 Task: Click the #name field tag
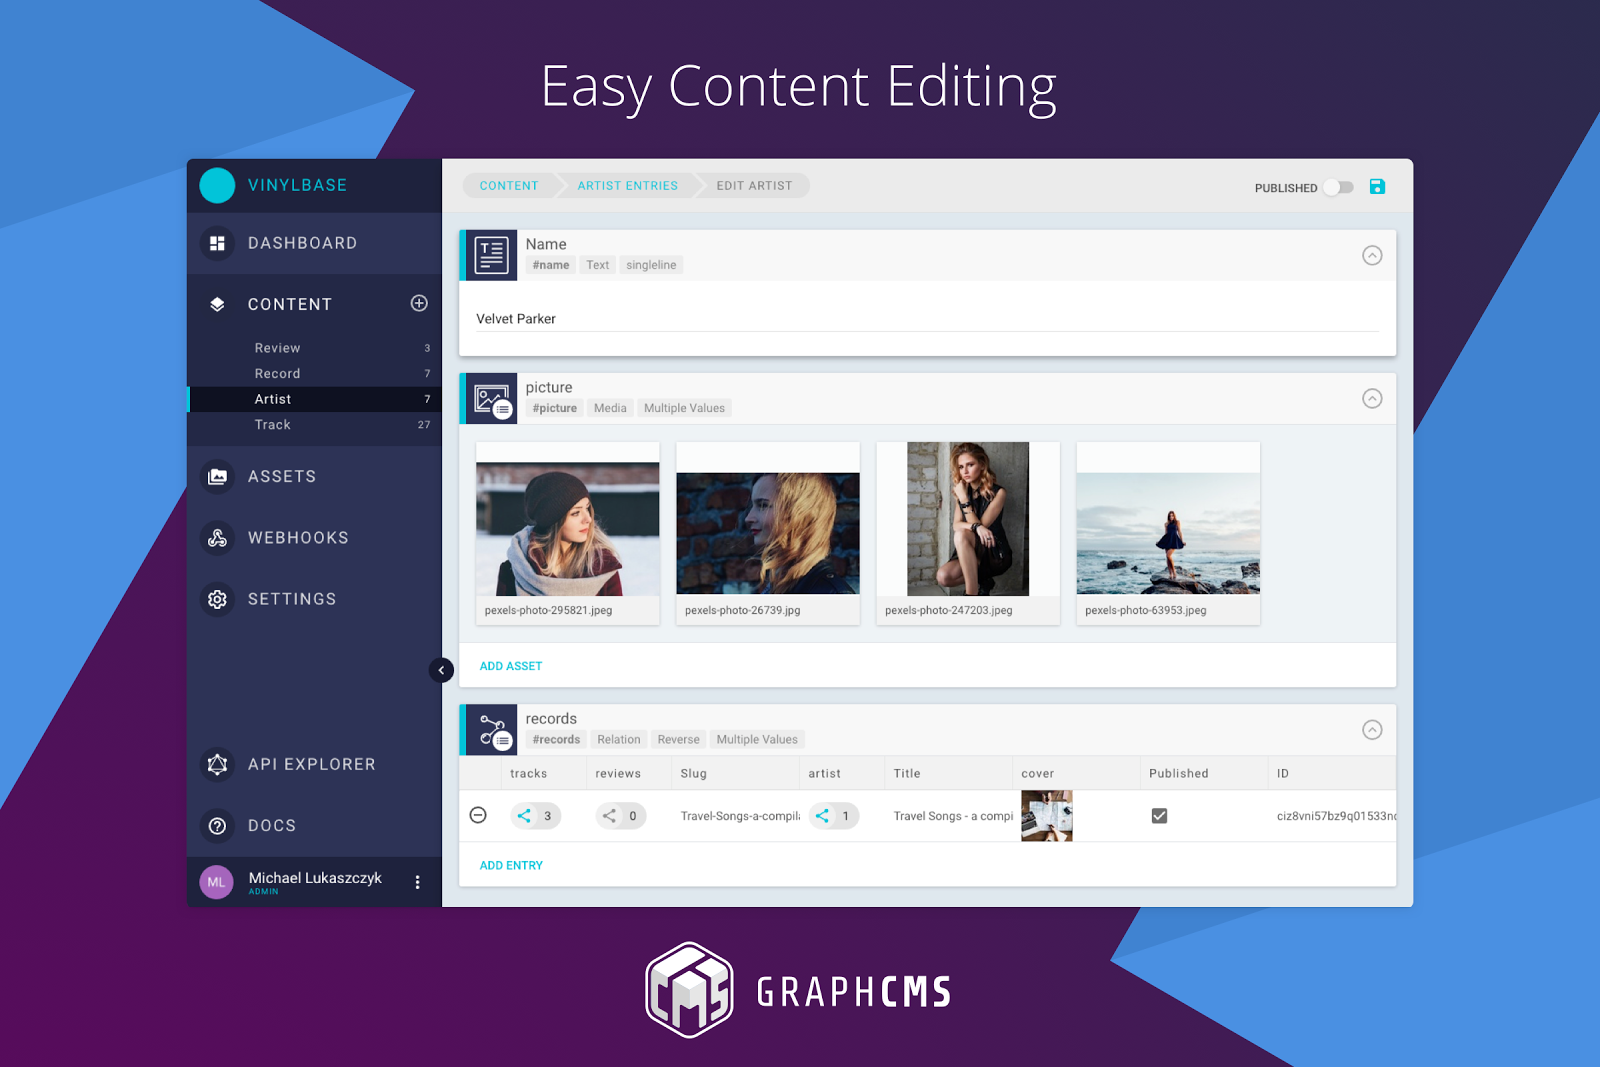(x=551, y=265)
